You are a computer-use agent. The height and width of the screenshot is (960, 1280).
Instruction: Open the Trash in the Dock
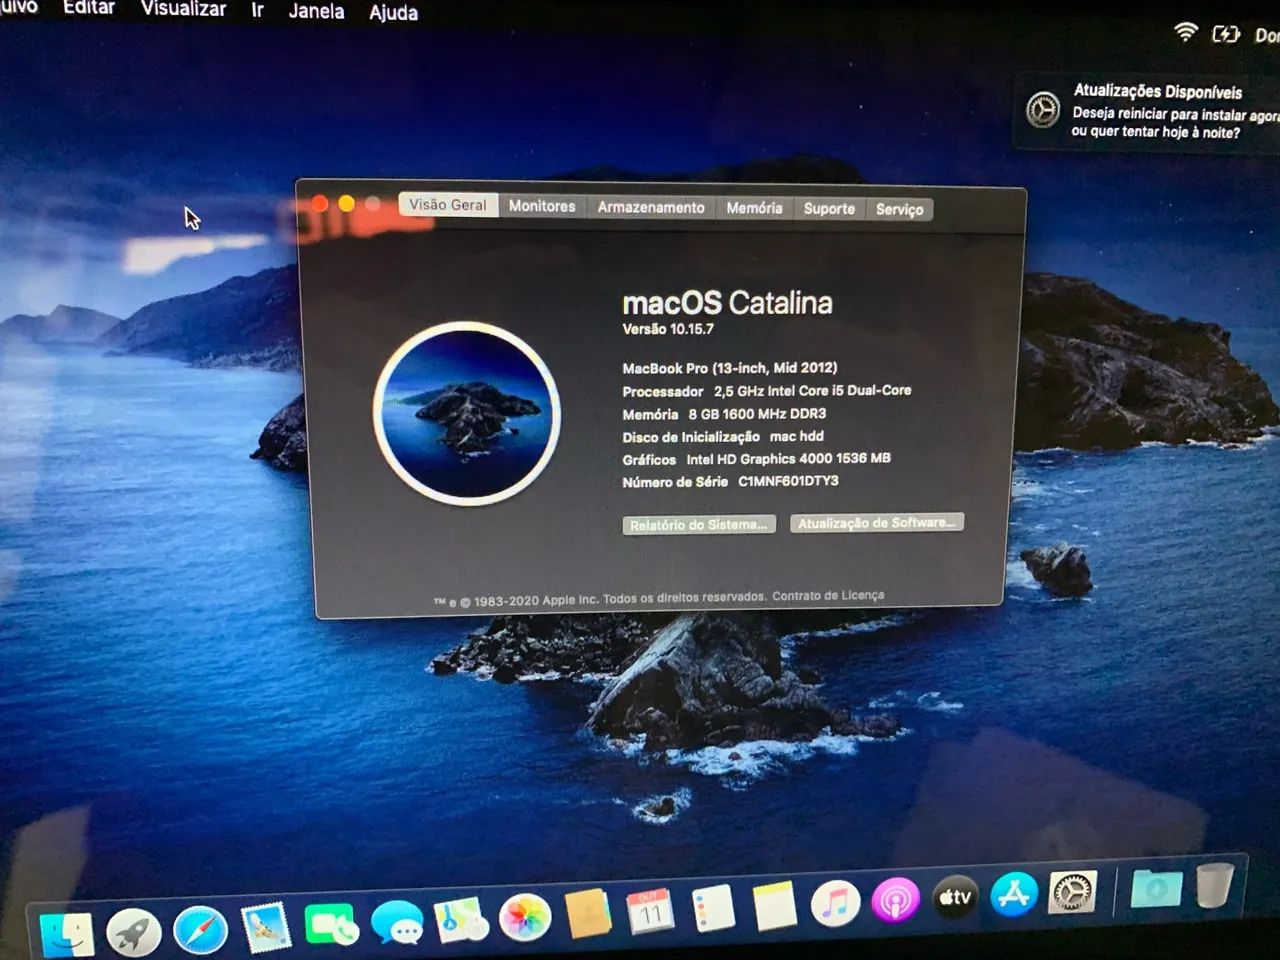[x=1214, y=885]
